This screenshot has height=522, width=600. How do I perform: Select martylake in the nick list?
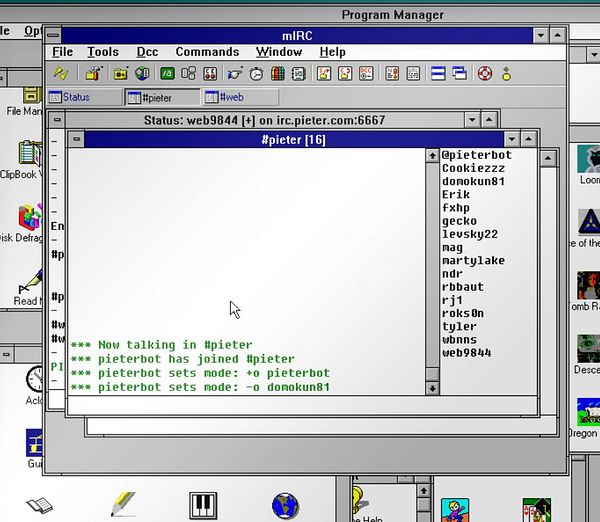click(x=473, y=261)
